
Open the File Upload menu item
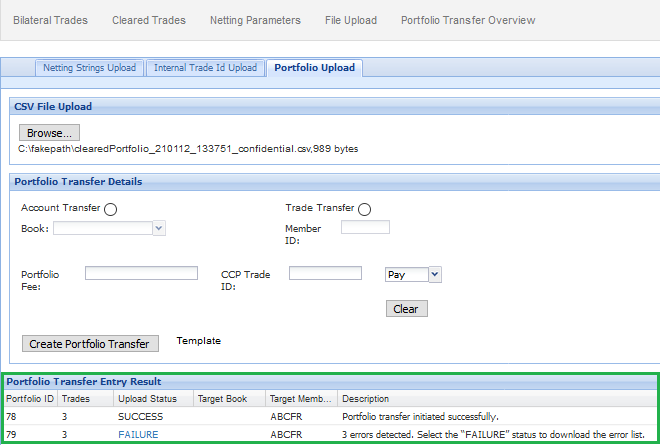click(350, 20)
